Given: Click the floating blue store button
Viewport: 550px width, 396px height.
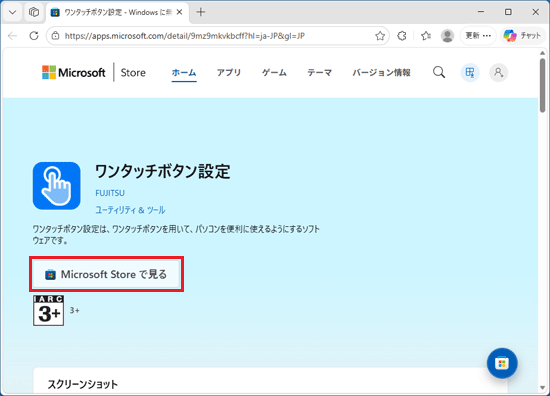Looking at the screenshot, I should coord(502,363).
